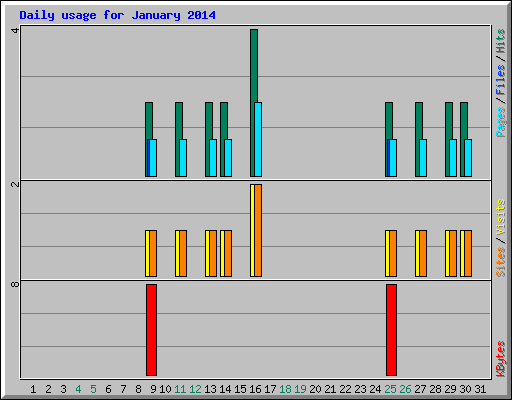Select the orange Sites bar for day 16

[258, 230]
